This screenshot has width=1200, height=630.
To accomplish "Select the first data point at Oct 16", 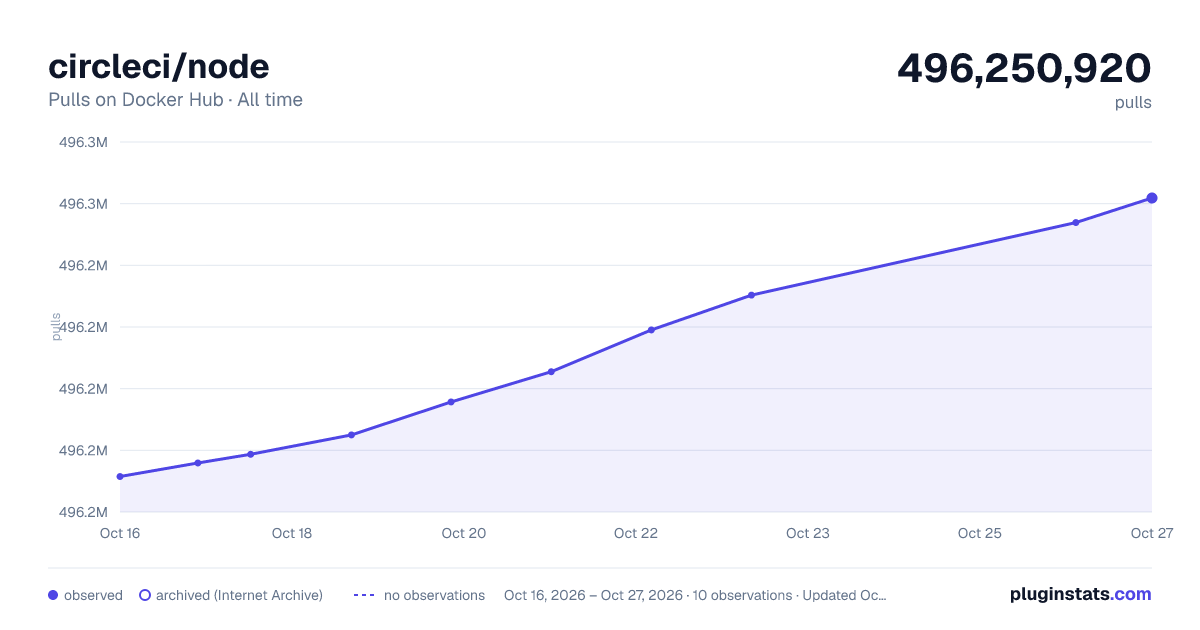I will pos(120,476).
